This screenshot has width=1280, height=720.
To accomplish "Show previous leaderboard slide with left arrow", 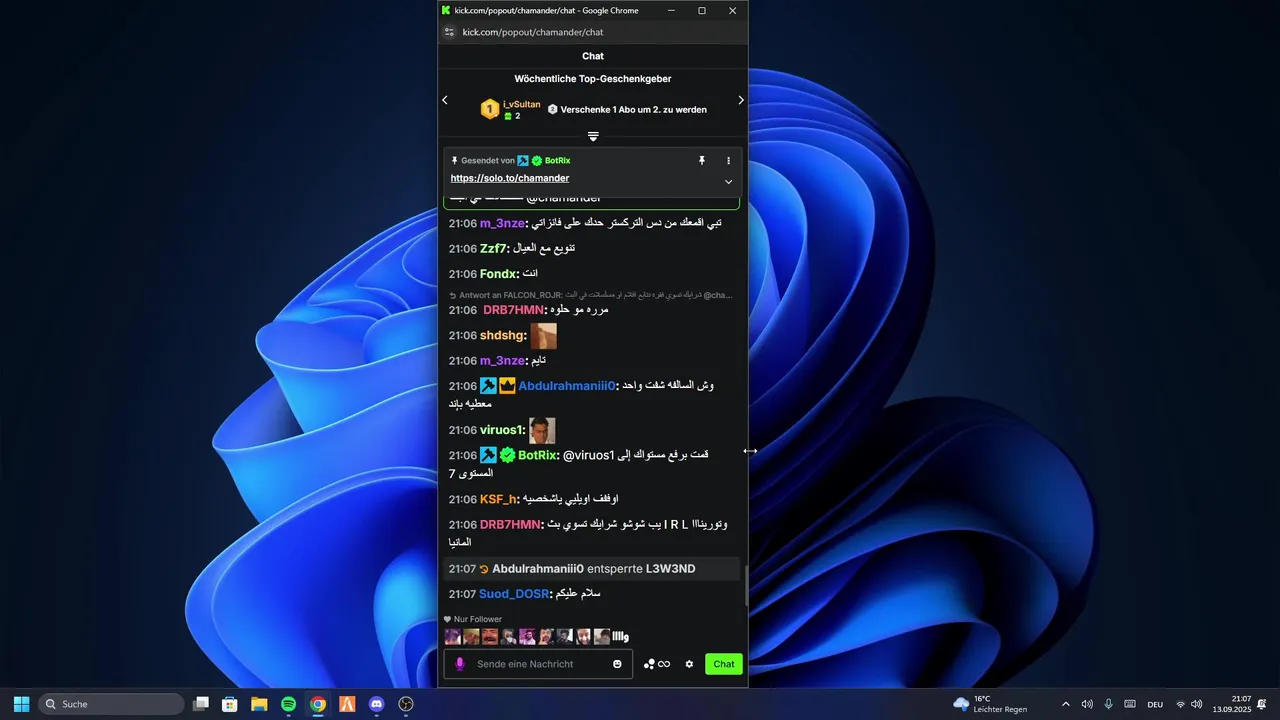I will (x=445, y=100).
